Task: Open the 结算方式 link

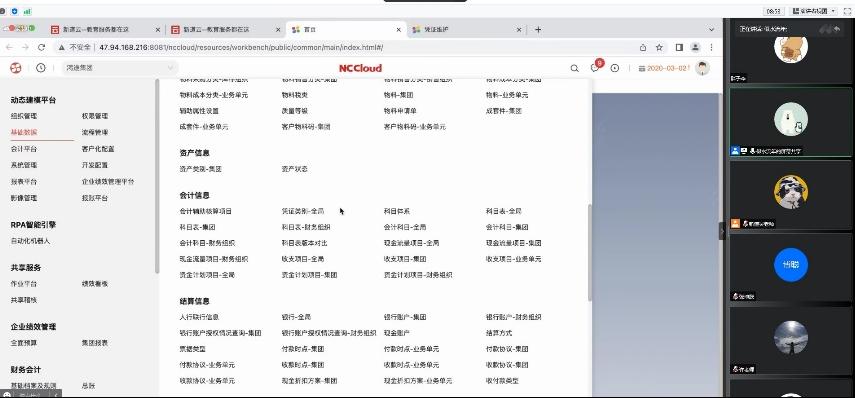Action: pyautogui.click(x=499, y=333)
